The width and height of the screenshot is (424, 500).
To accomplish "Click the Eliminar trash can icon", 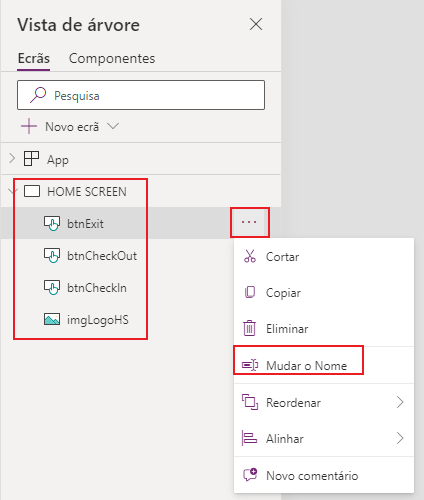I will click(x=249, y=328).
